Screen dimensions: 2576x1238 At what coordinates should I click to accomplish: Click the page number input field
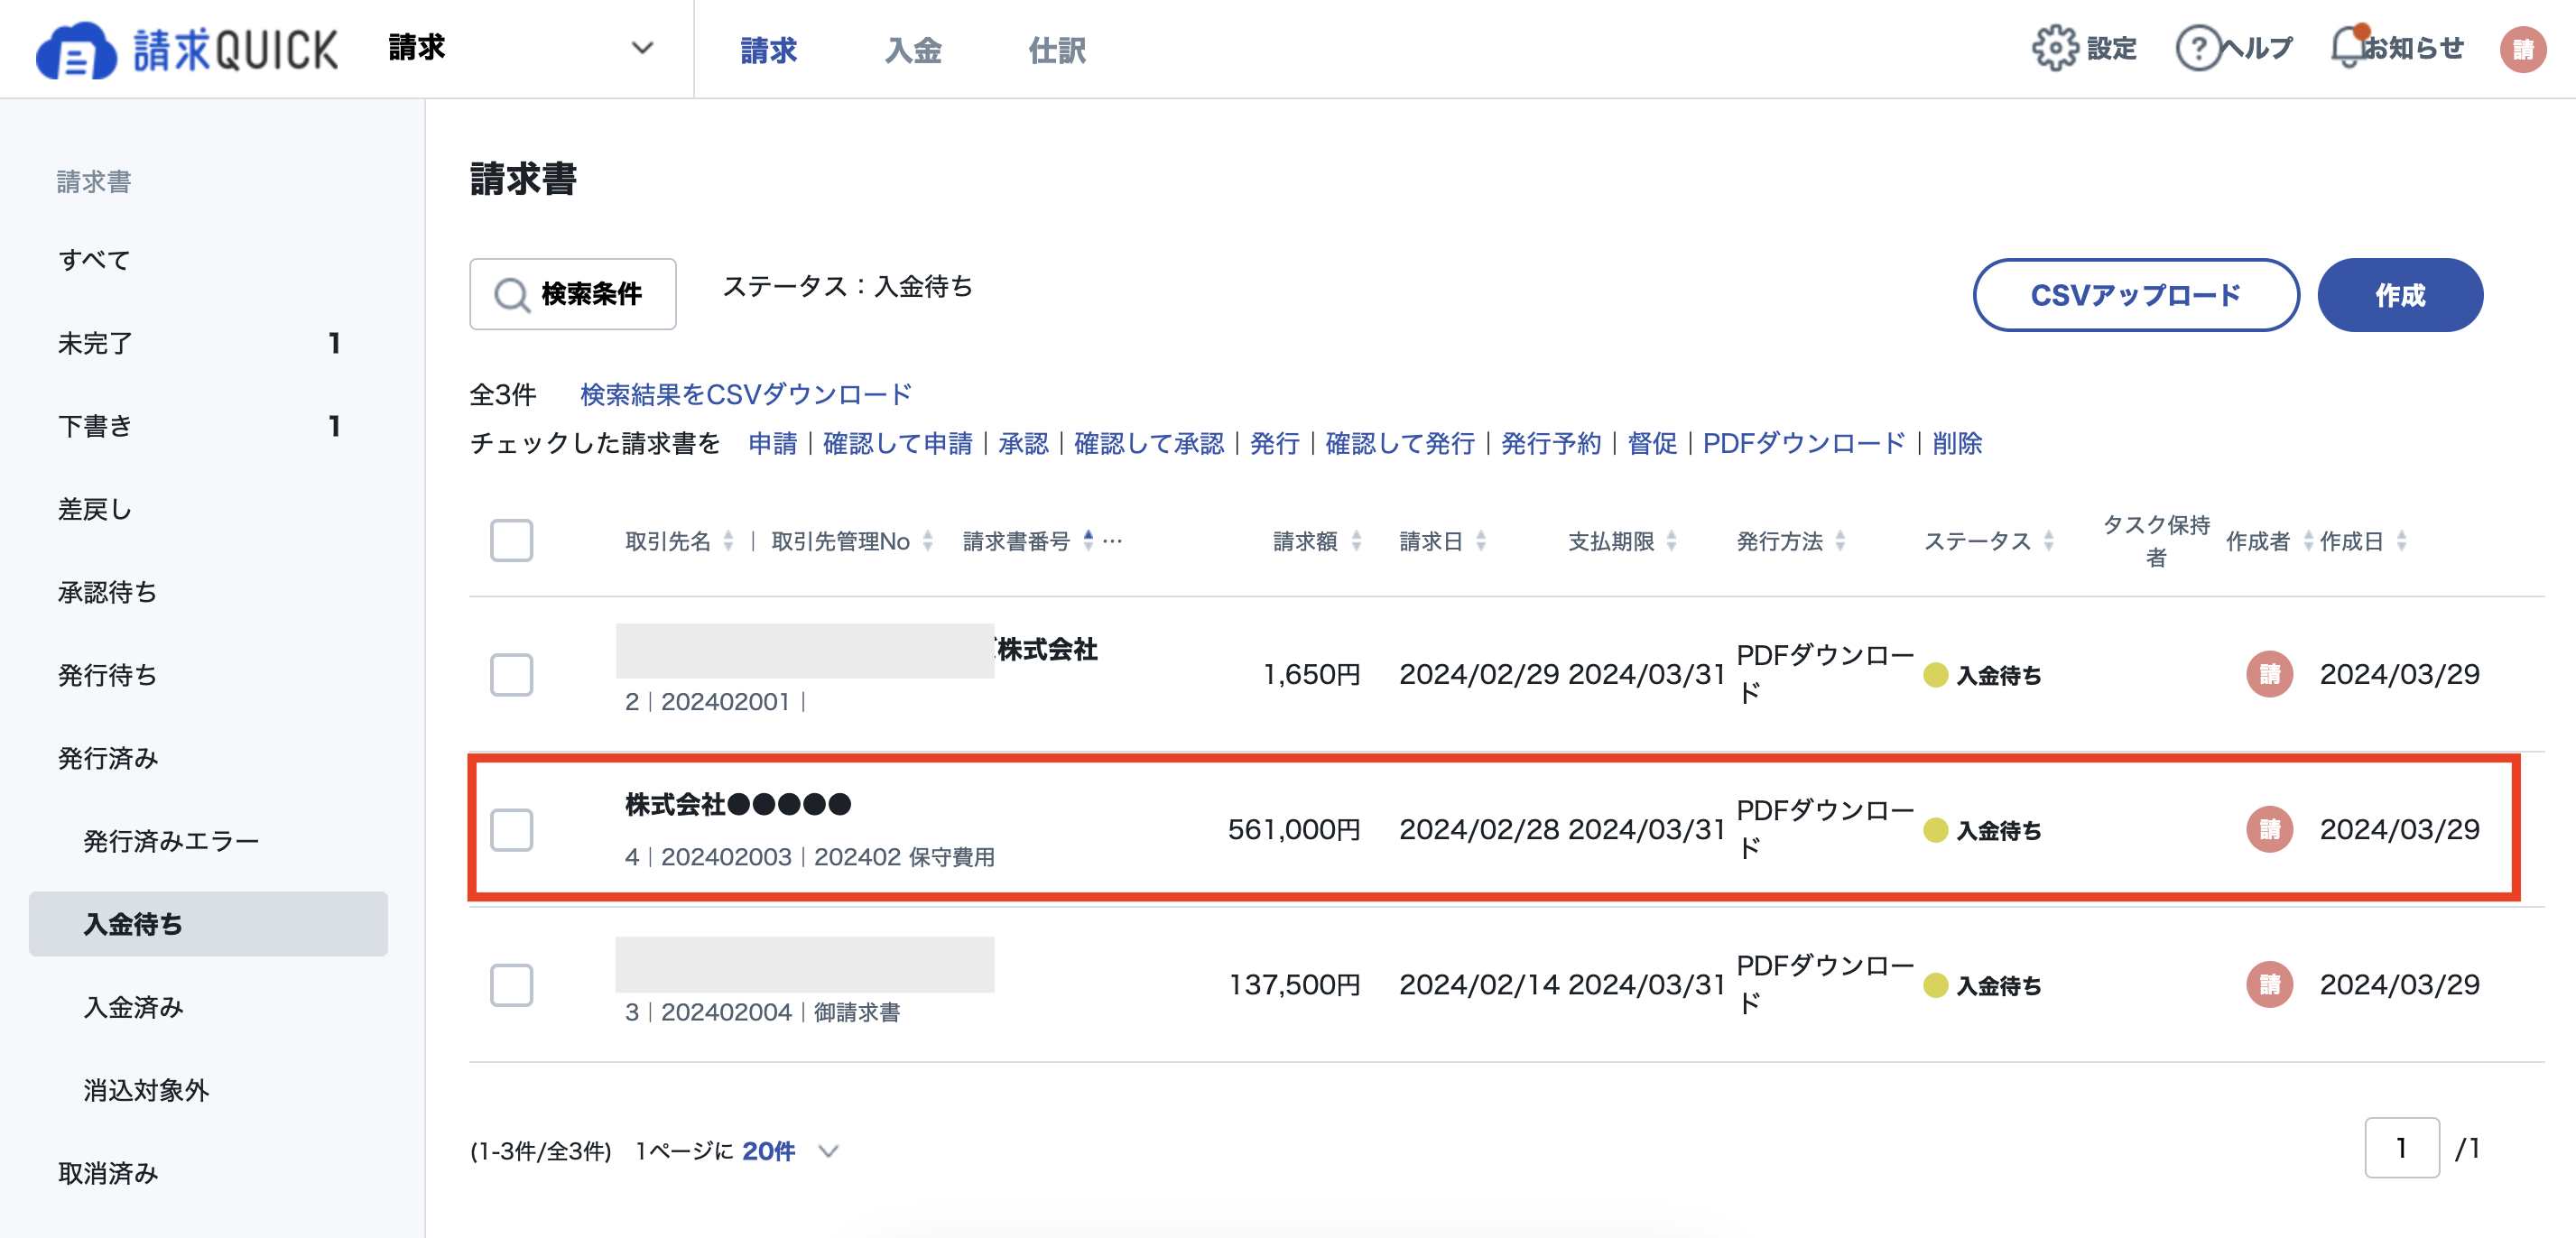coord(2404,1148)
